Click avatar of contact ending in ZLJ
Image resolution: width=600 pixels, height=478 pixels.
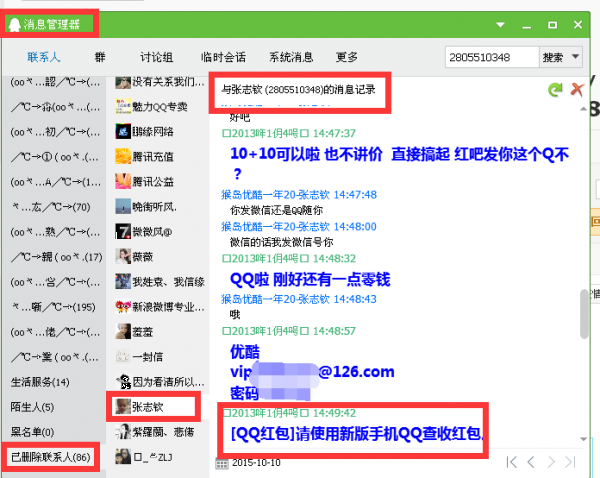pos(123,457)
